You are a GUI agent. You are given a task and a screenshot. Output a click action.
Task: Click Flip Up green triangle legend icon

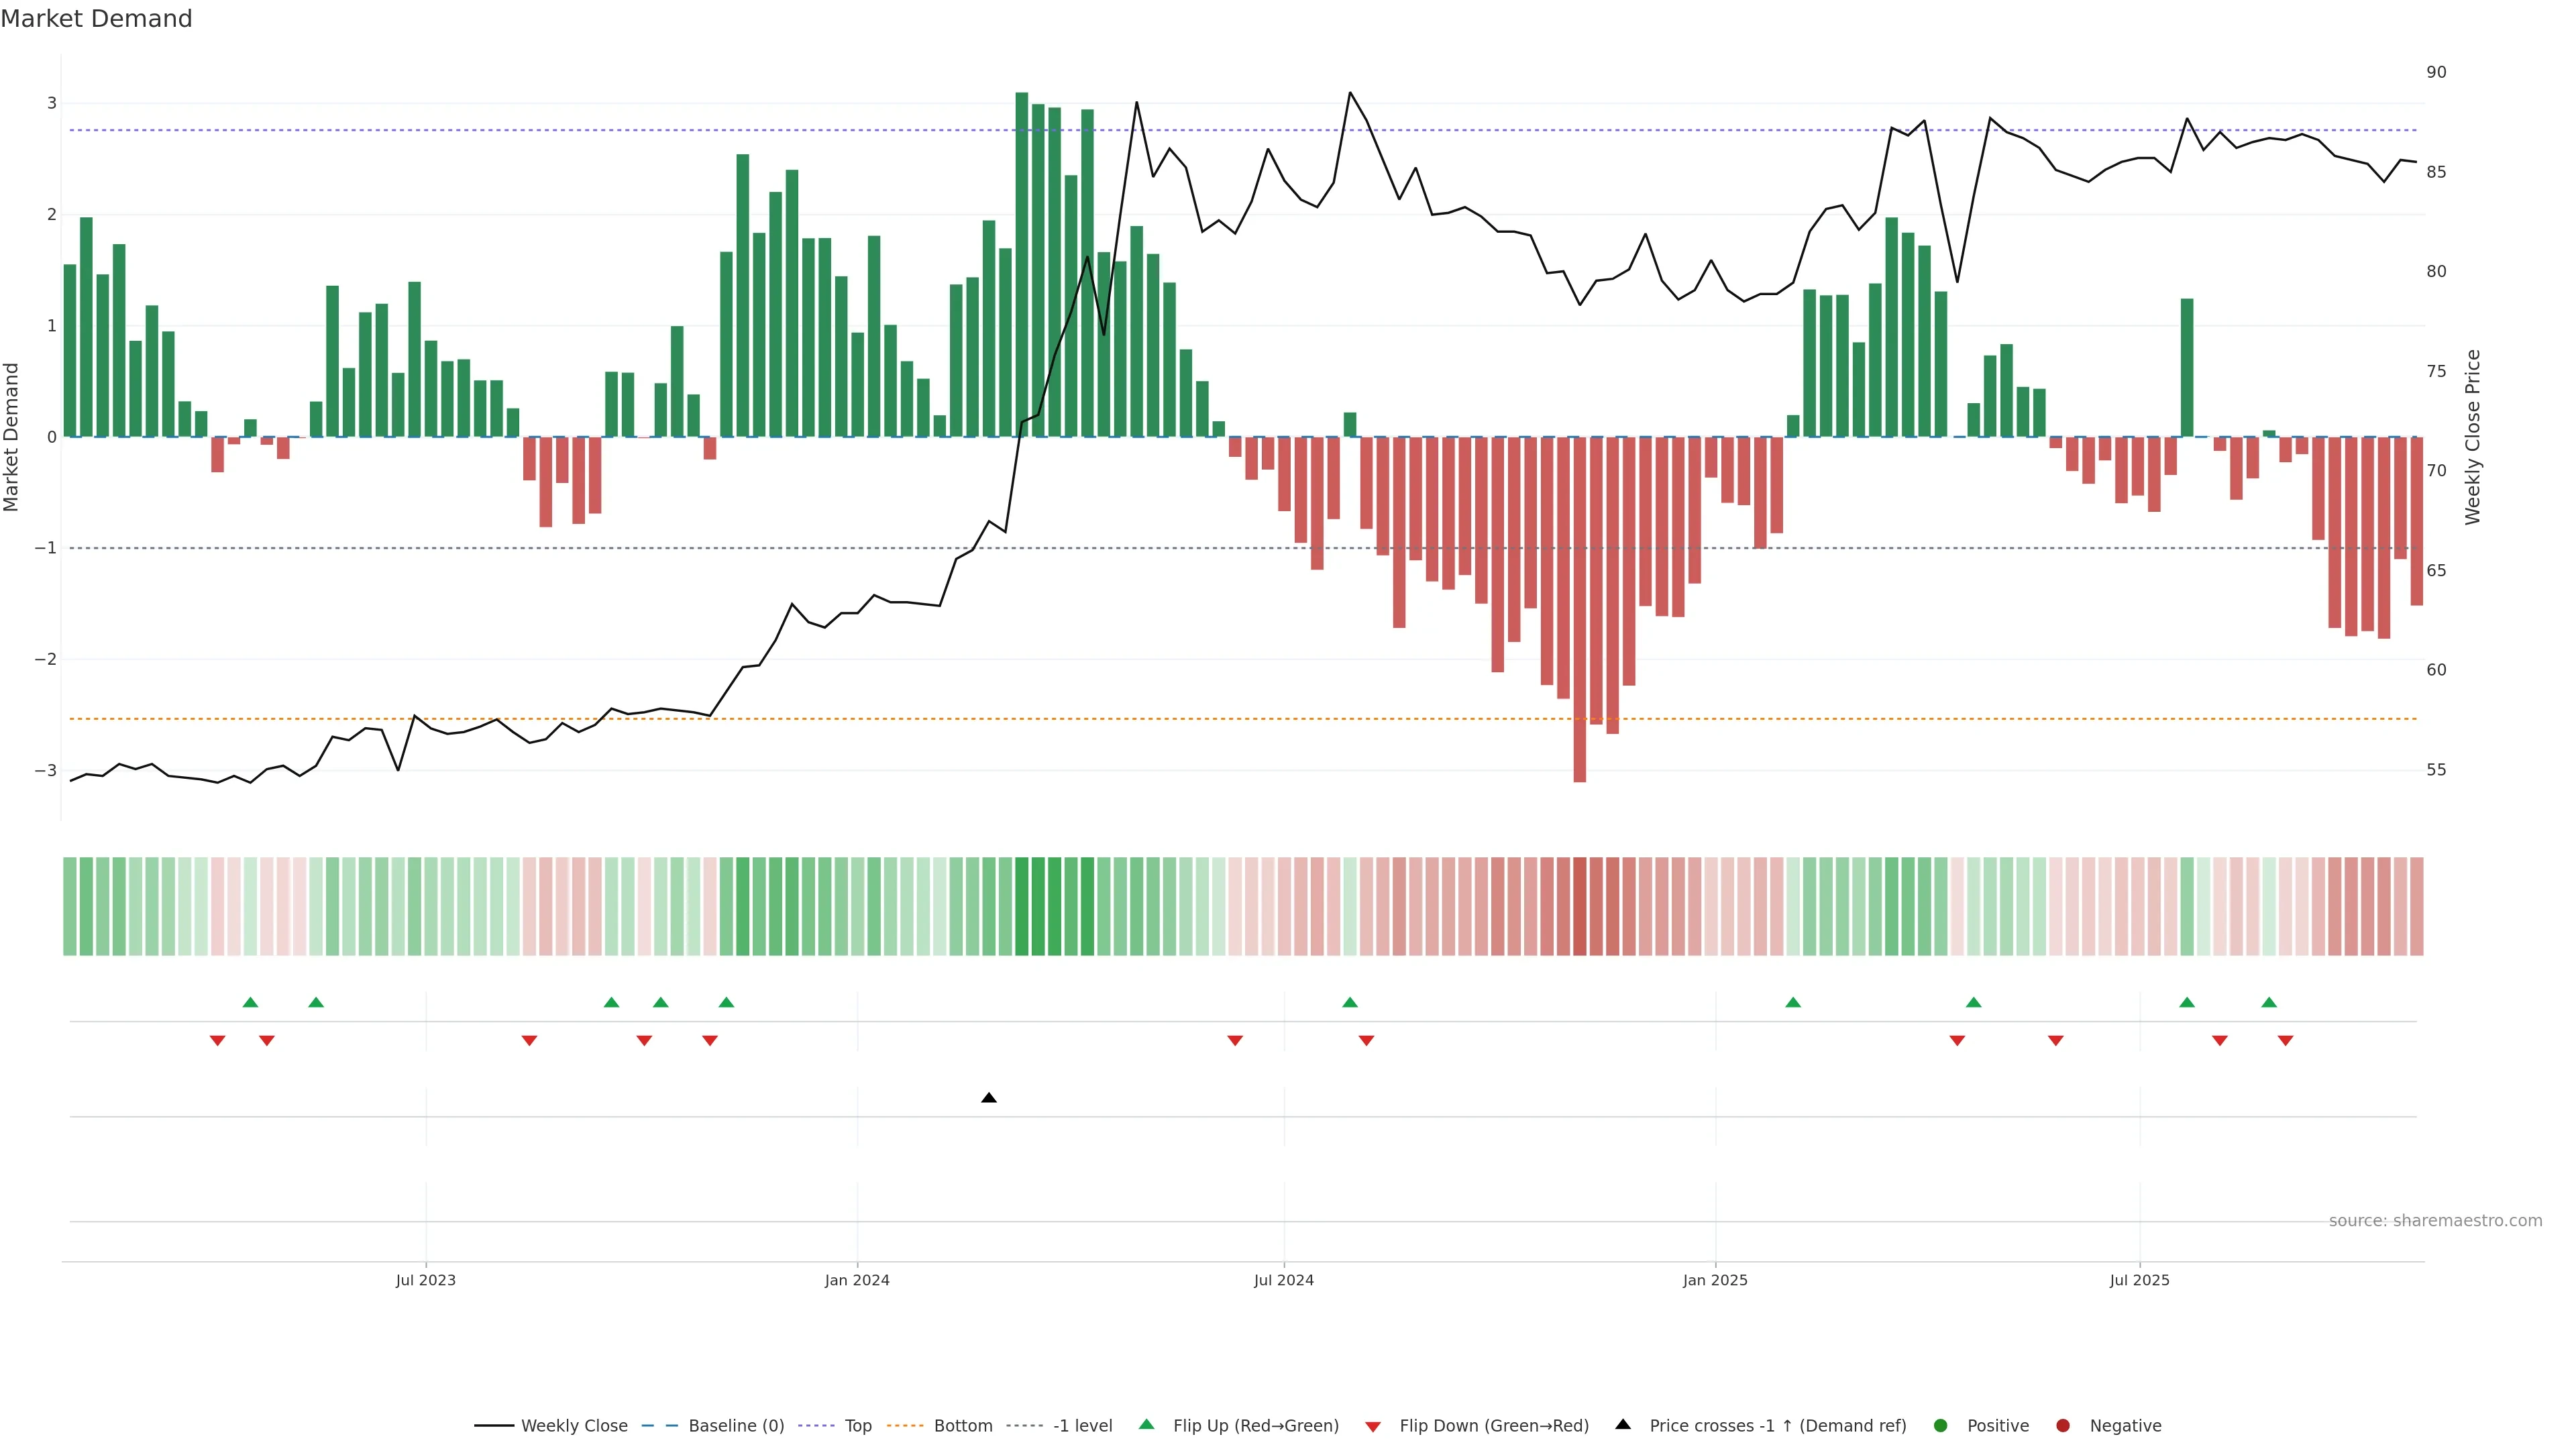pos(1147,1425)
